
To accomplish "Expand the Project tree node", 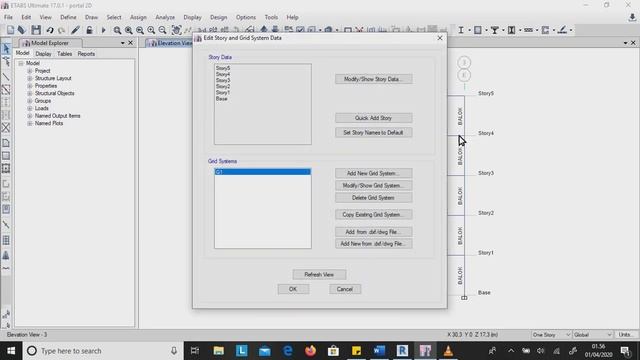I will (29, 71).
